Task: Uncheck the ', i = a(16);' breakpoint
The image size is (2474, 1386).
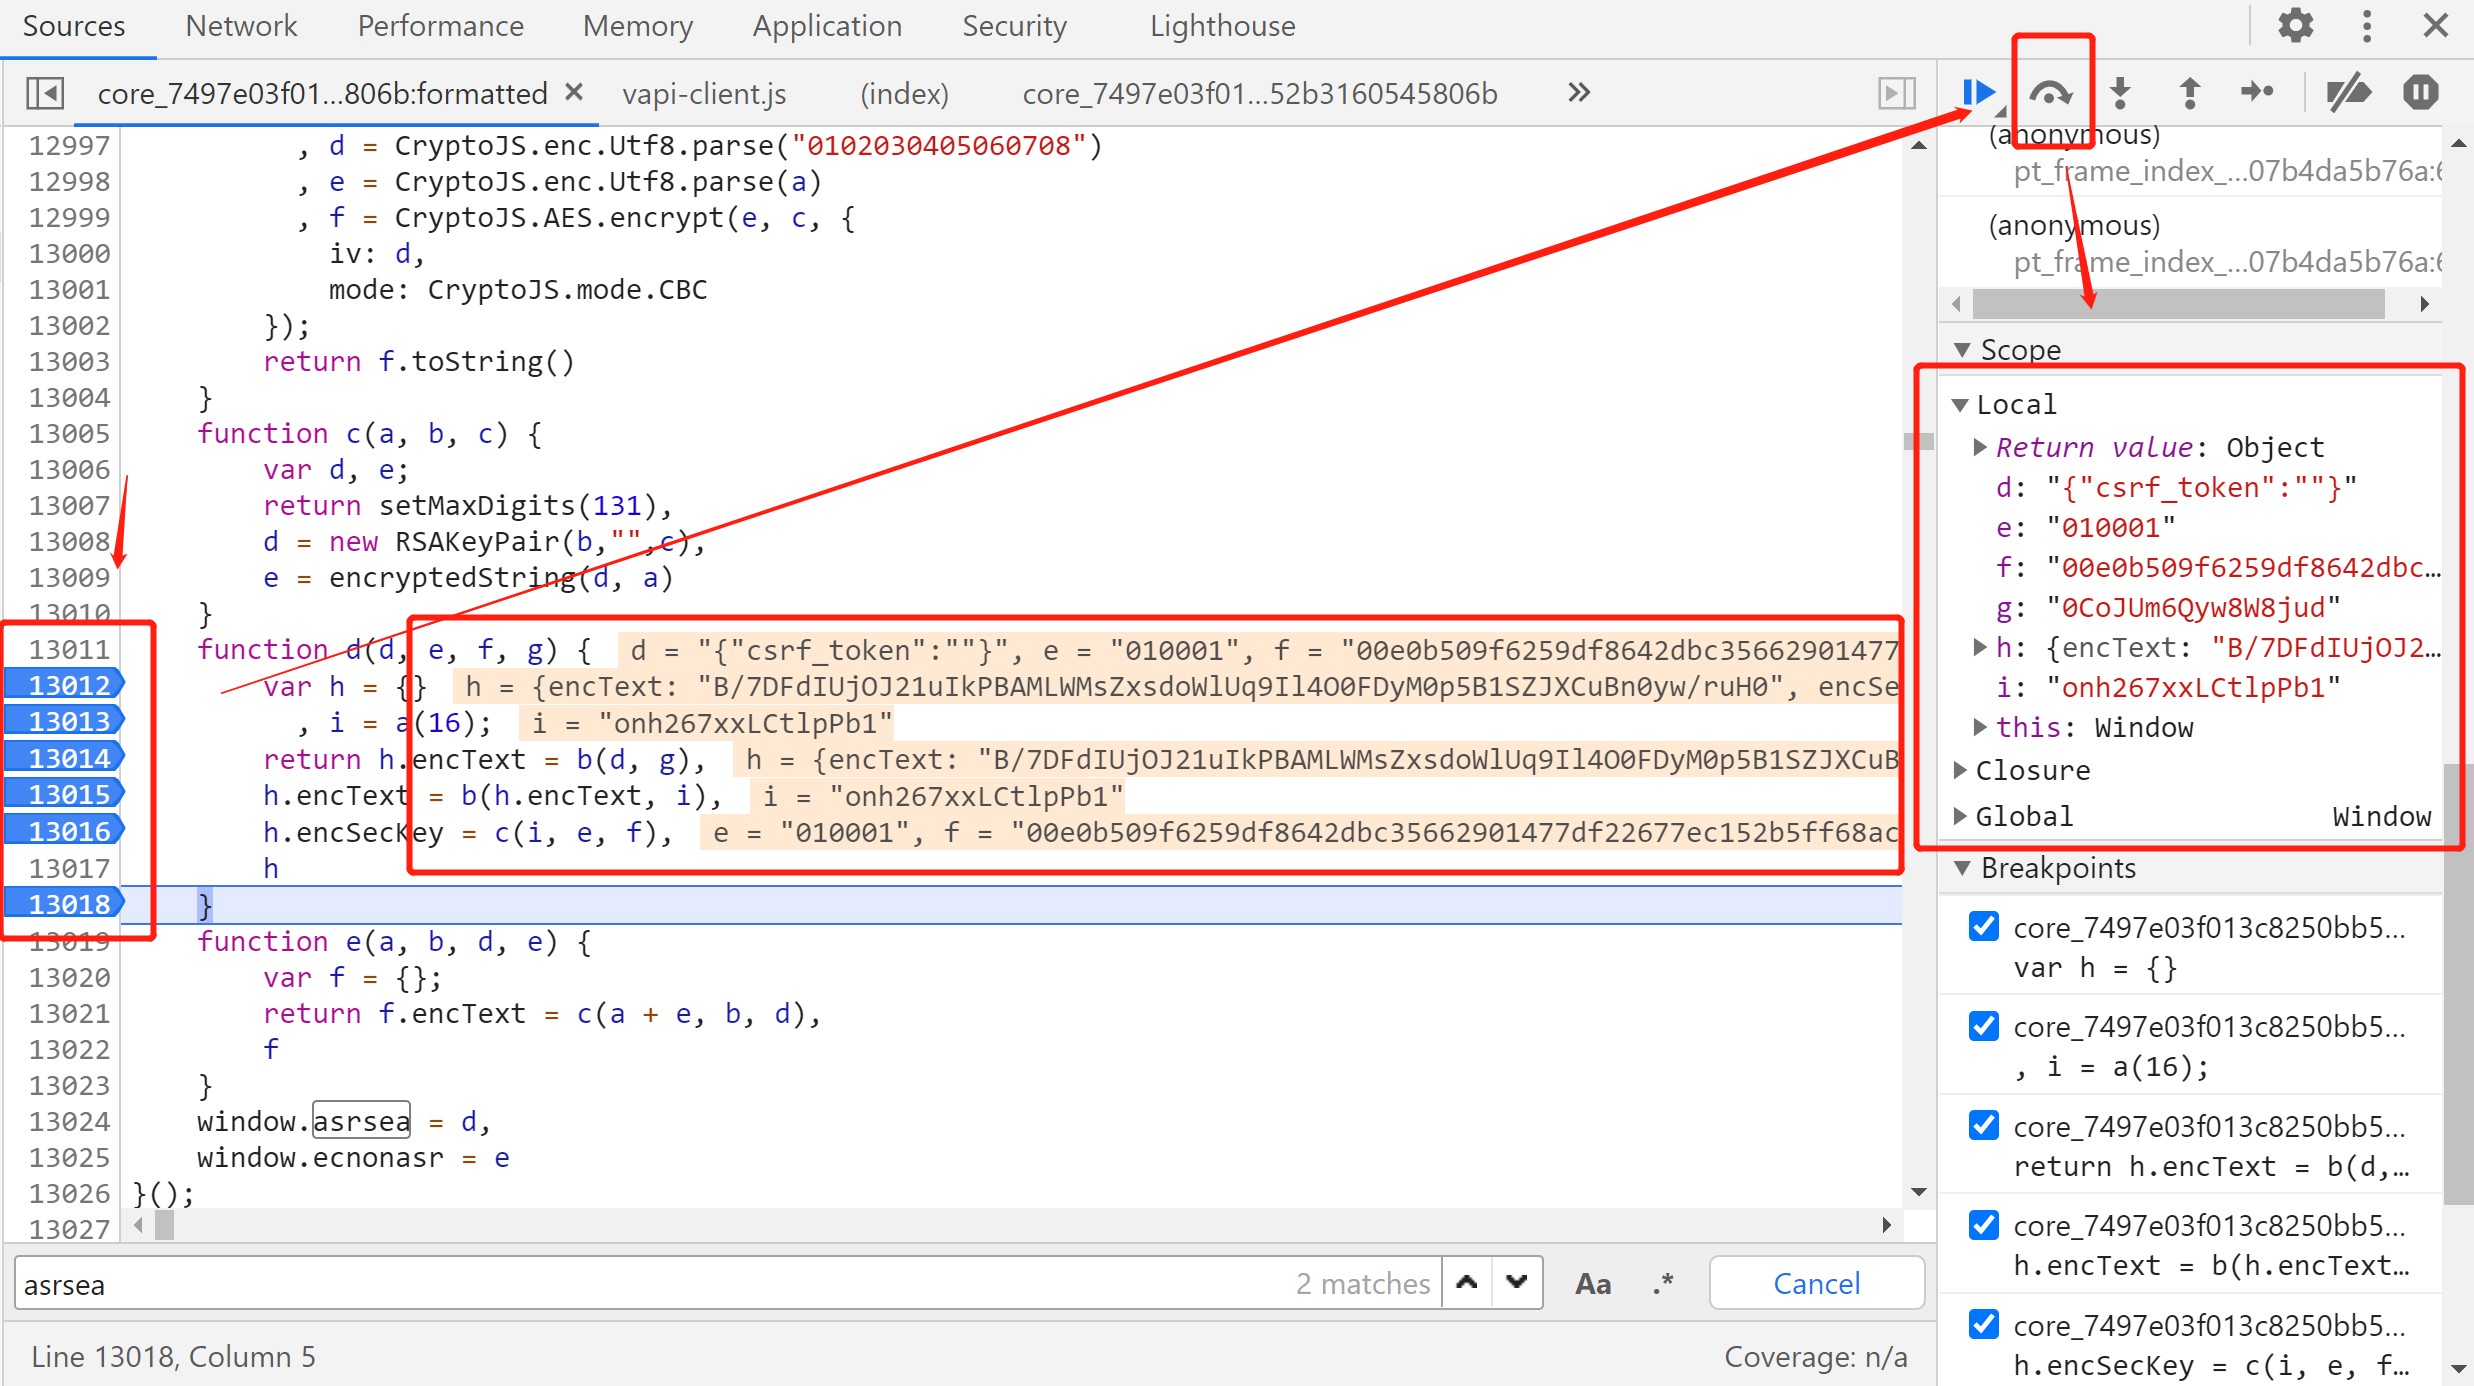Action: [x=1984, y=1026]
